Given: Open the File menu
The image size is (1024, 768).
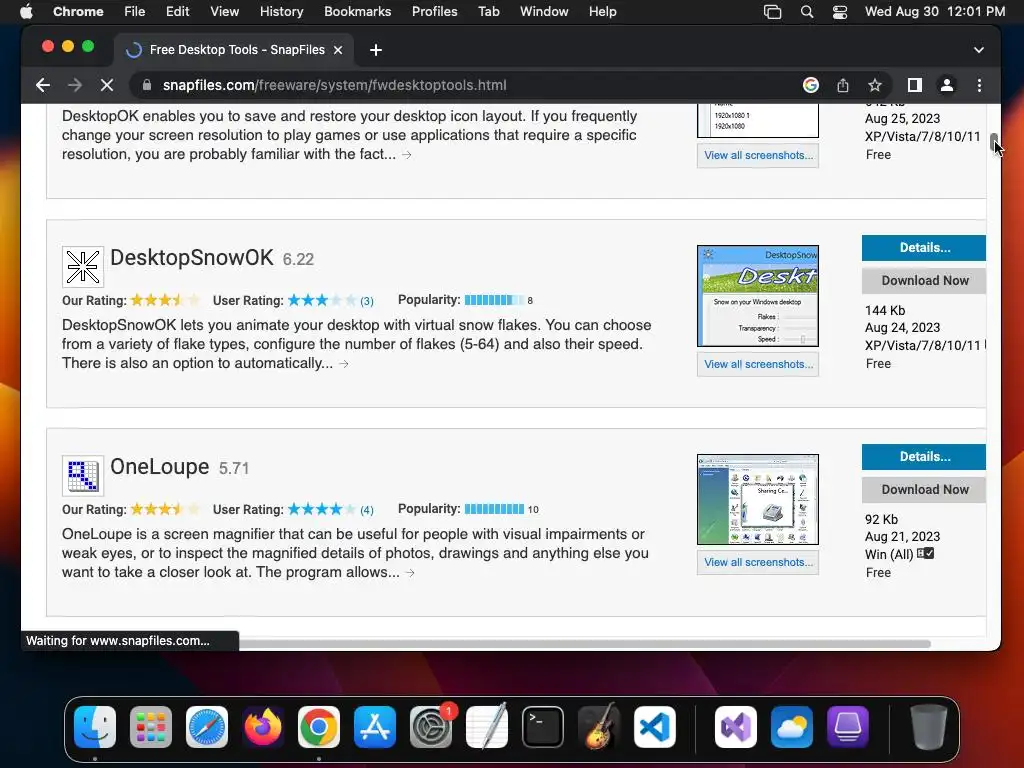Looking at the screenshot, I should (x=135, y=11).
